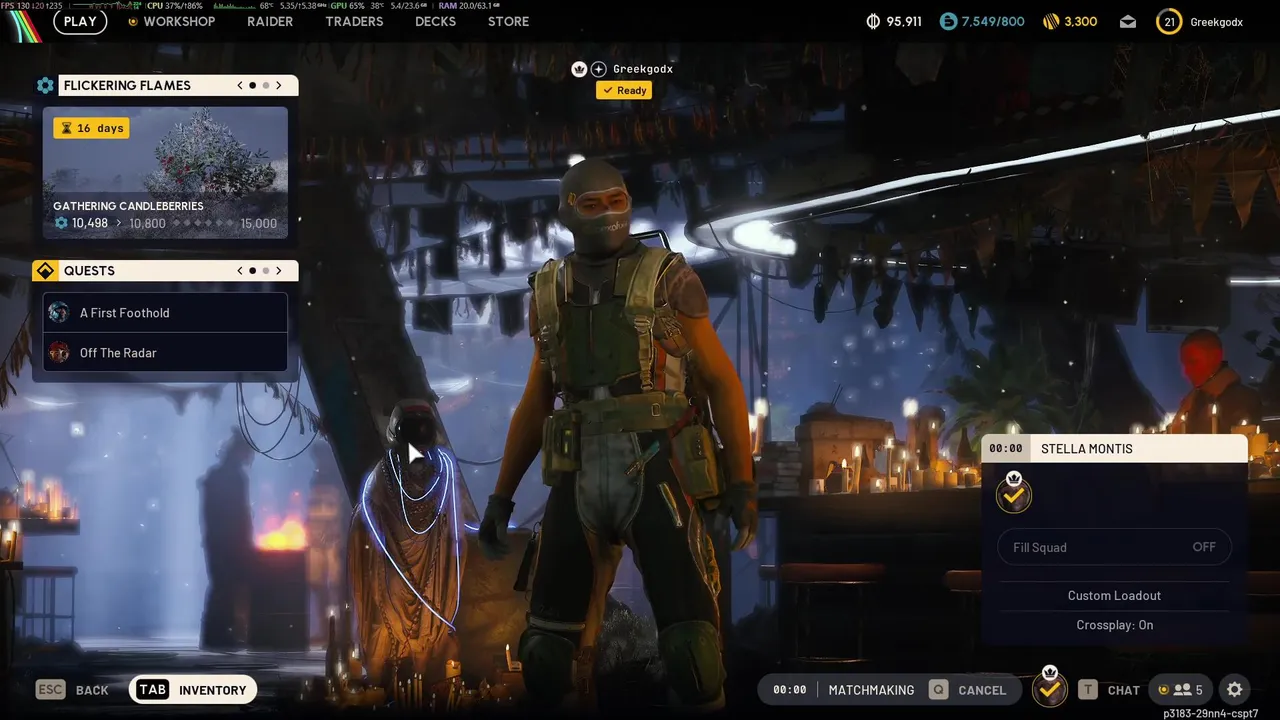Cancel matchmaking with the CANCEL button
This screenshot has width=1280, height=720.
point(982,690)
